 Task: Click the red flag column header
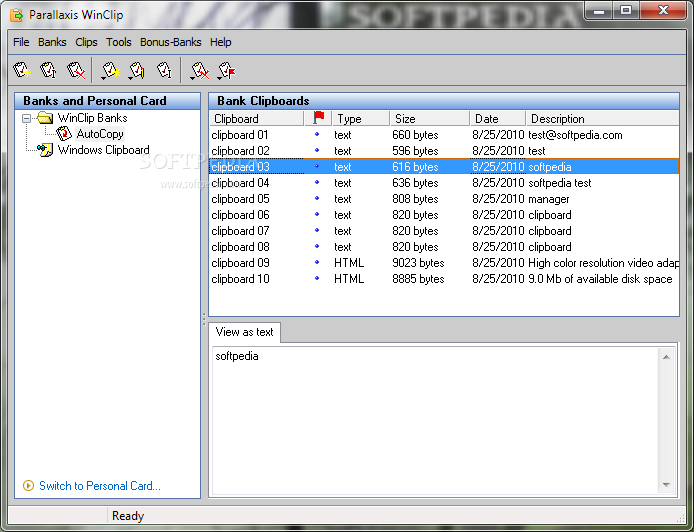tap(318, 118)
